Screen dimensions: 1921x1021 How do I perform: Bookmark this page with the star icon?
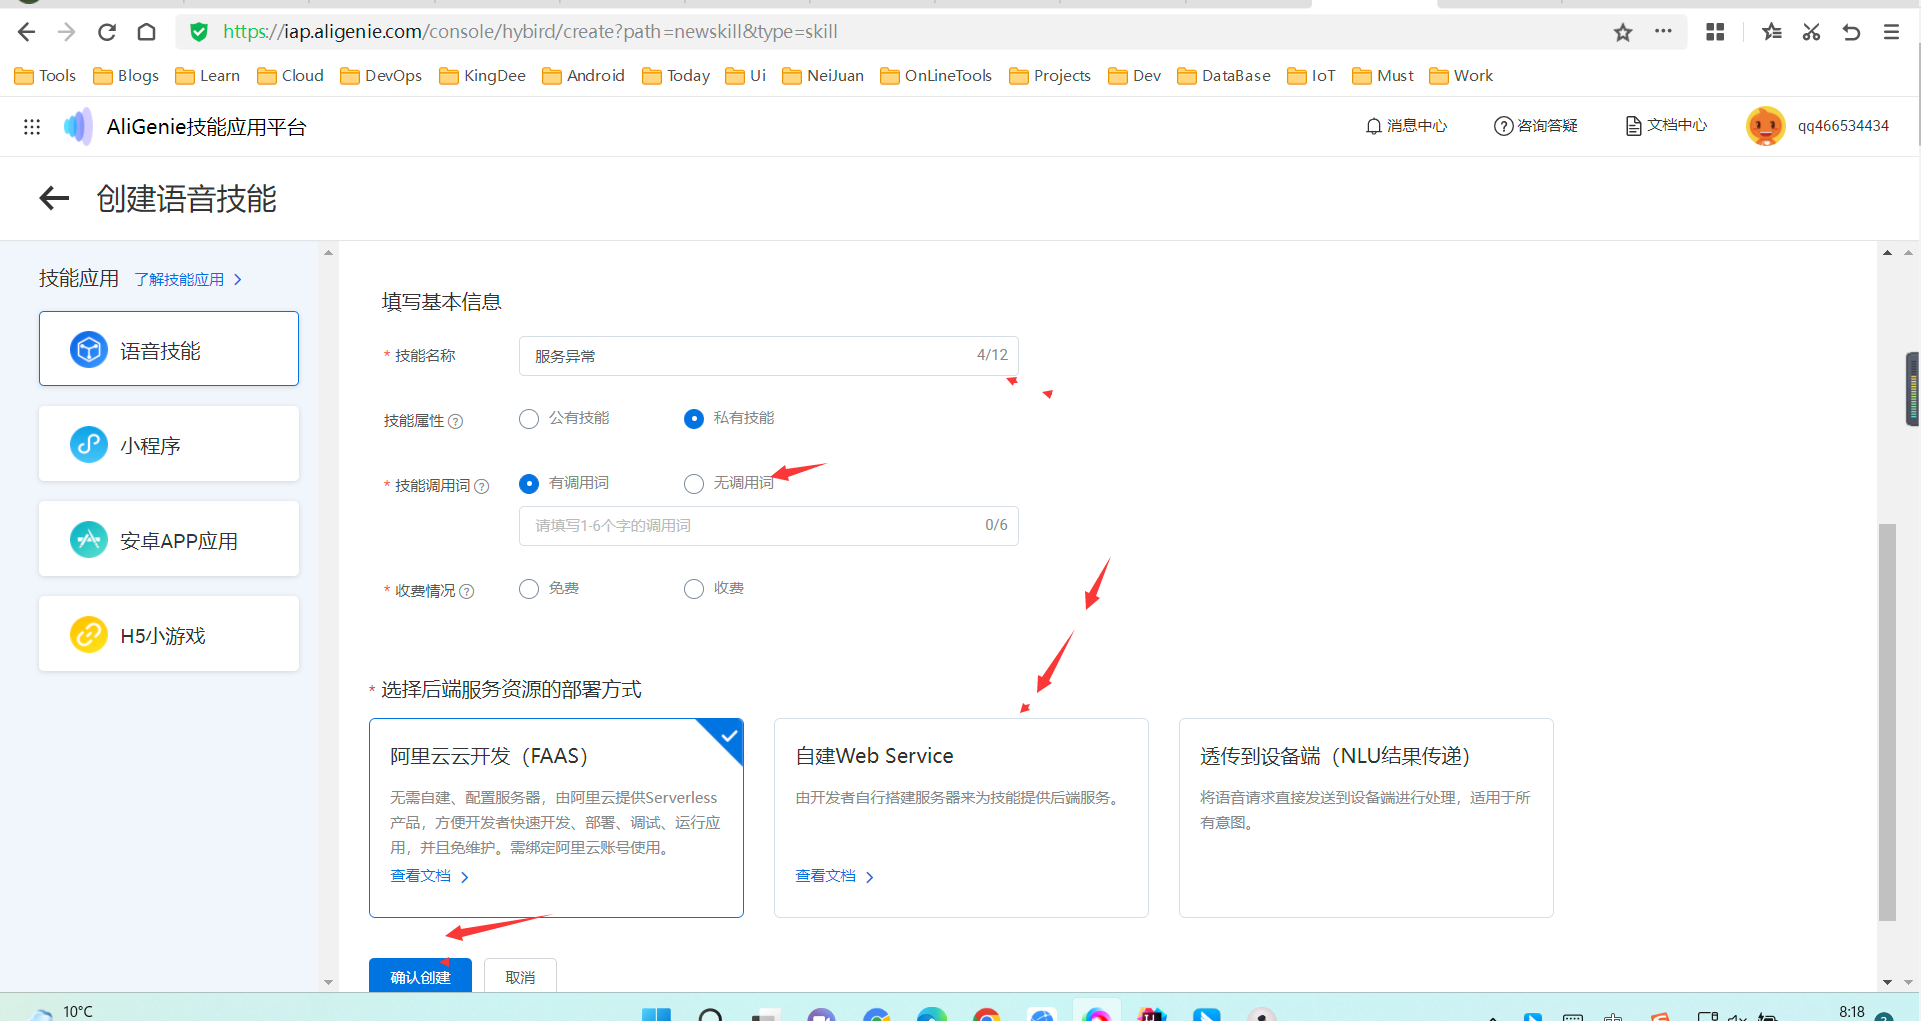click(x=1623, y=32)
